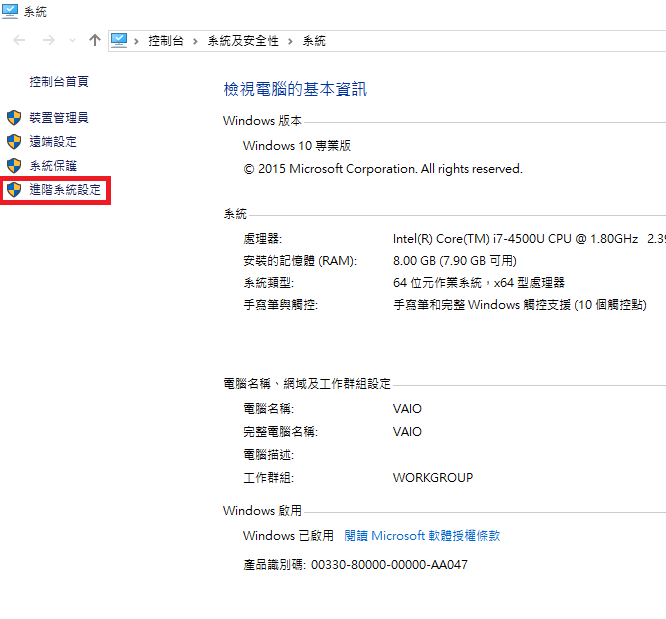Select 控制台 in the breadcrumb path
The width and height of the screenshot is (666, 619).
166,41
